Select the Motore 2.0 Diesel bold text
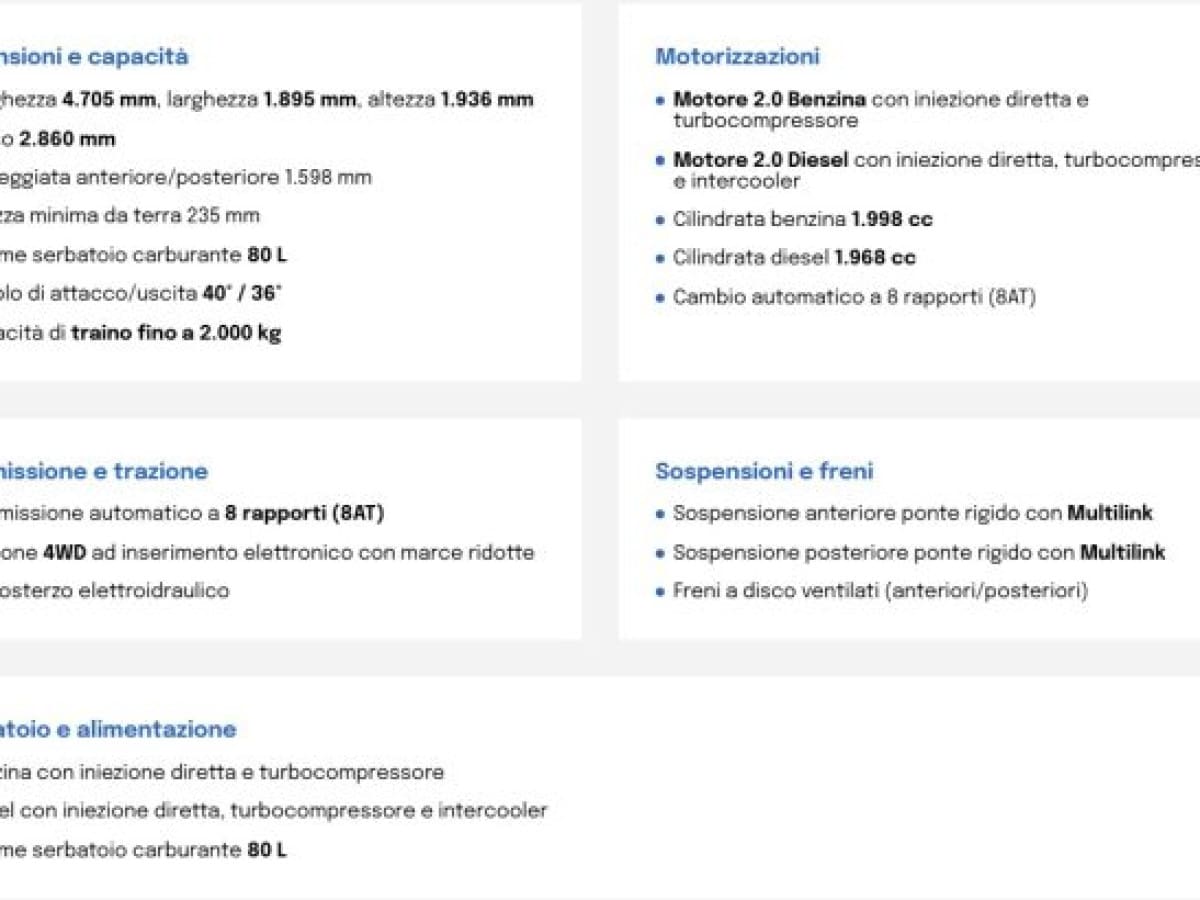 tap(761, 160)
